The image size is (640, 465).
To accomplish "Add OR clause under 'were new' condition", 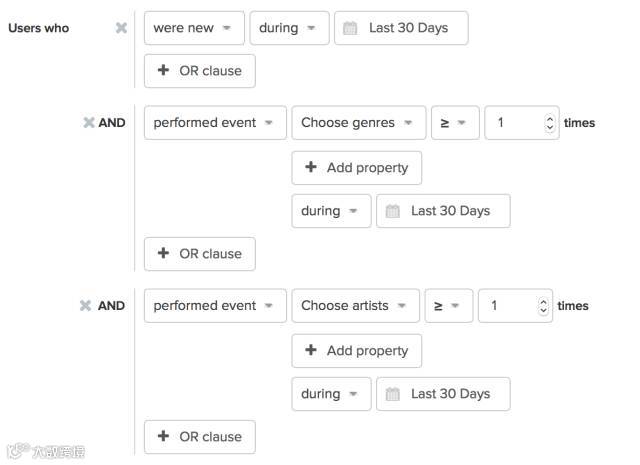I will click(x=200, y=71).
